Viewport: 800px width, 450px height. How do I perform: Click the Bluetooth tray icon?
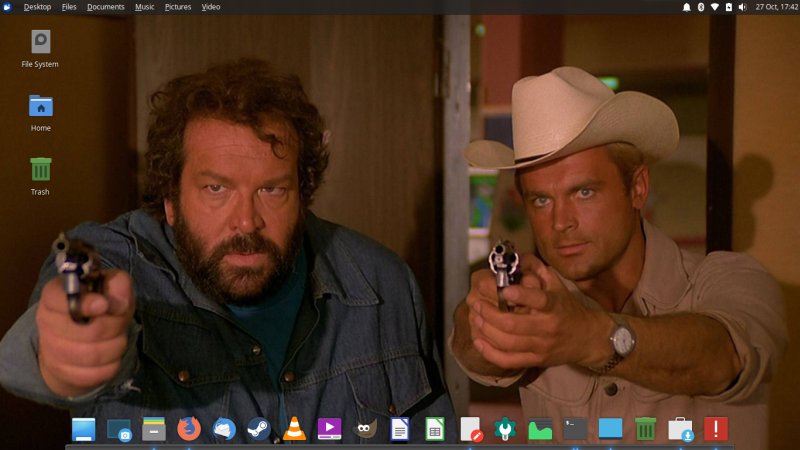[701, 7]
